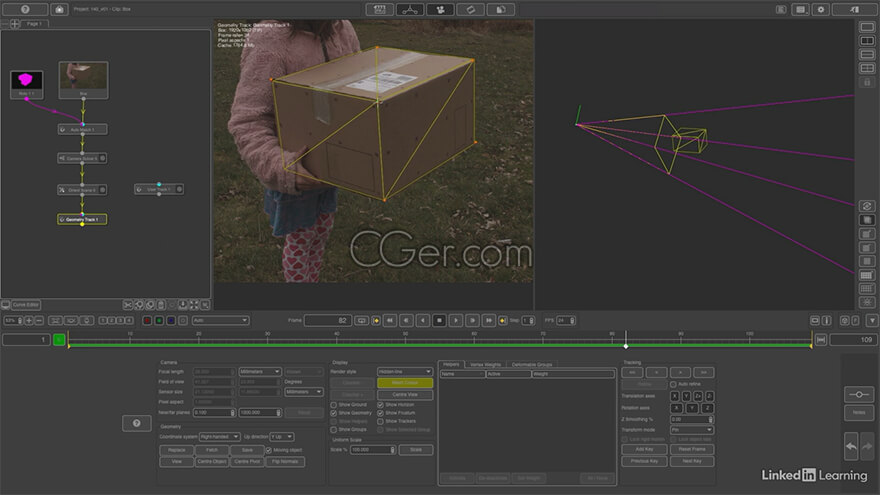This screenshot has width=880, height=495.
Task: Toggle translation axis X button
Action: coord(675,396)
